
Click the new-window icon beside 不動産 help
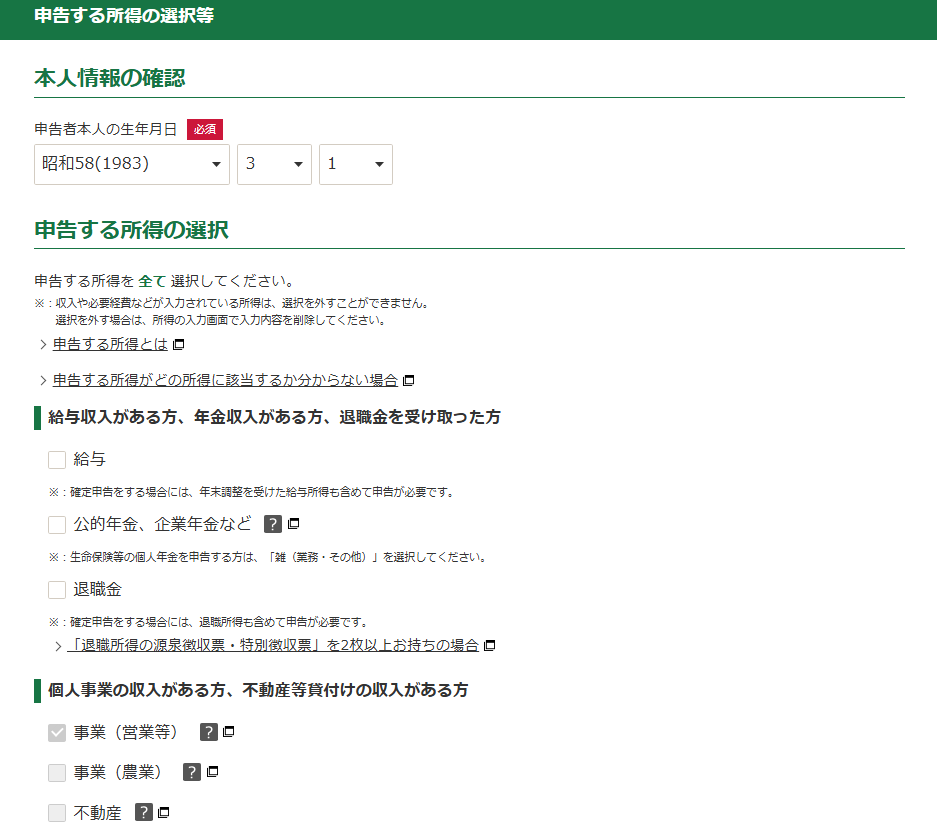pos(164,813)
